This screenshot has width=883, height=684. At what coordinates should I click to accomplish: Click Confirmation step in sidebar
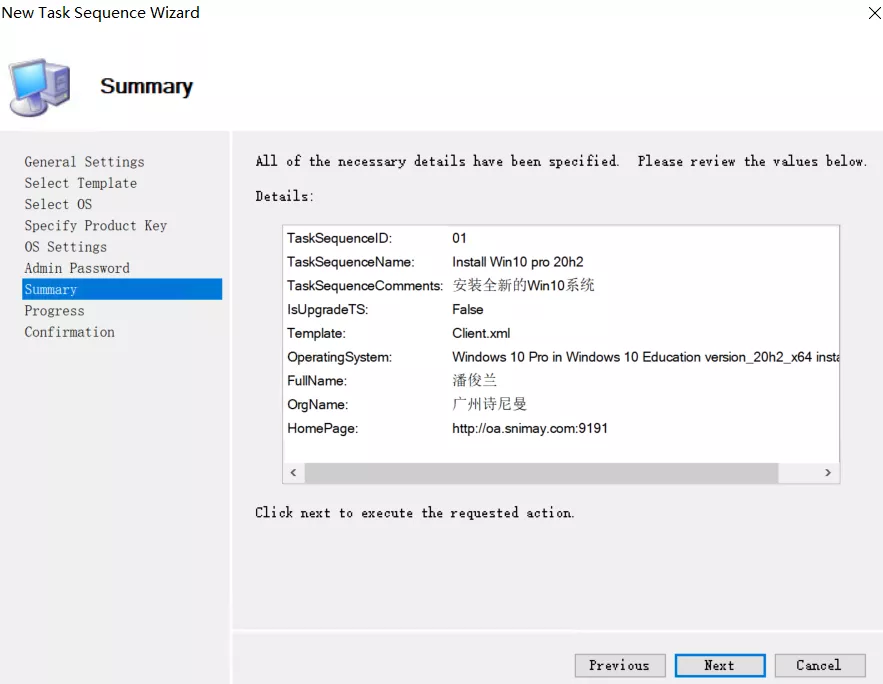point(69,332)
